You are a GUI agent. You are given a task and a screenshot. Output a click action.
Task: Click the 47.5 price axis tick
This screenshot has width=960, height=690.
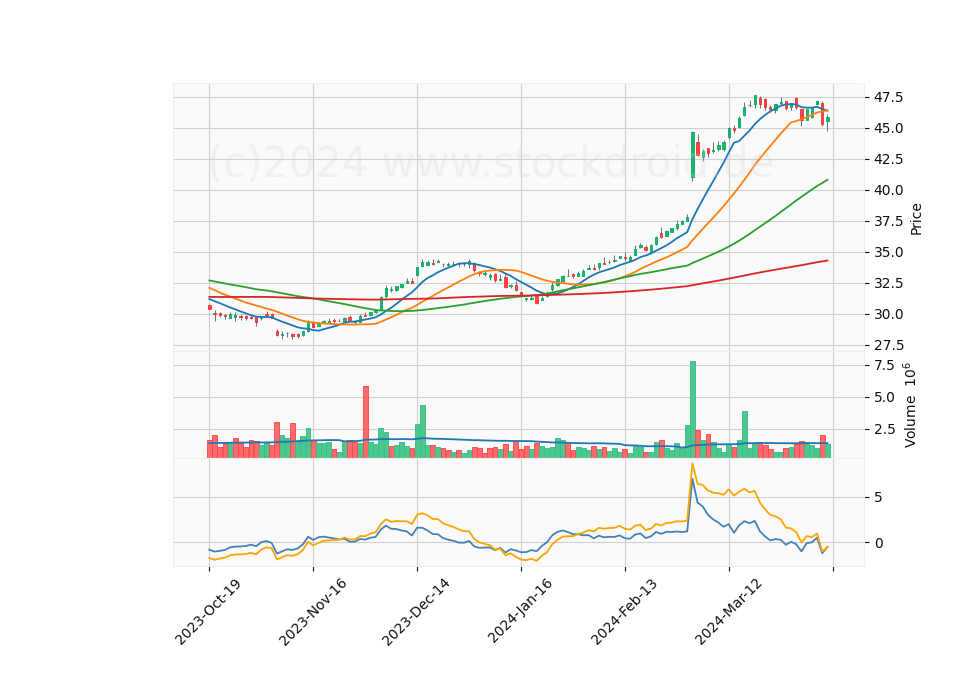click(x=888, y=97)
